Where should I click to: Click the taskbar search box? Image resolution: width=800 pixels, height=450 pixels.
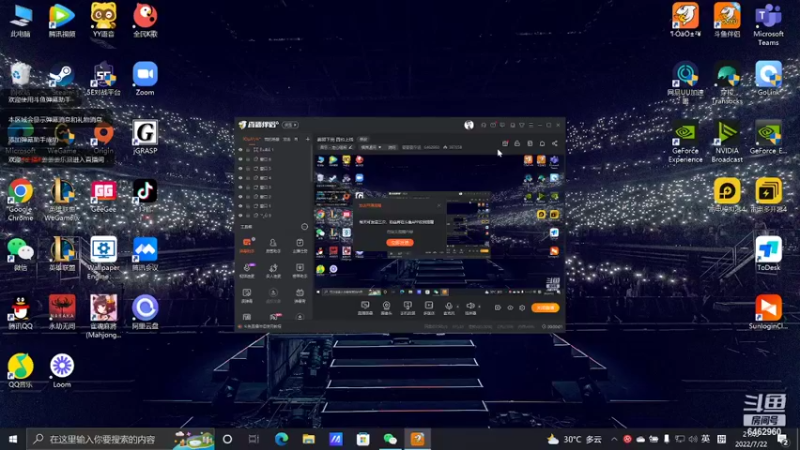120,439
